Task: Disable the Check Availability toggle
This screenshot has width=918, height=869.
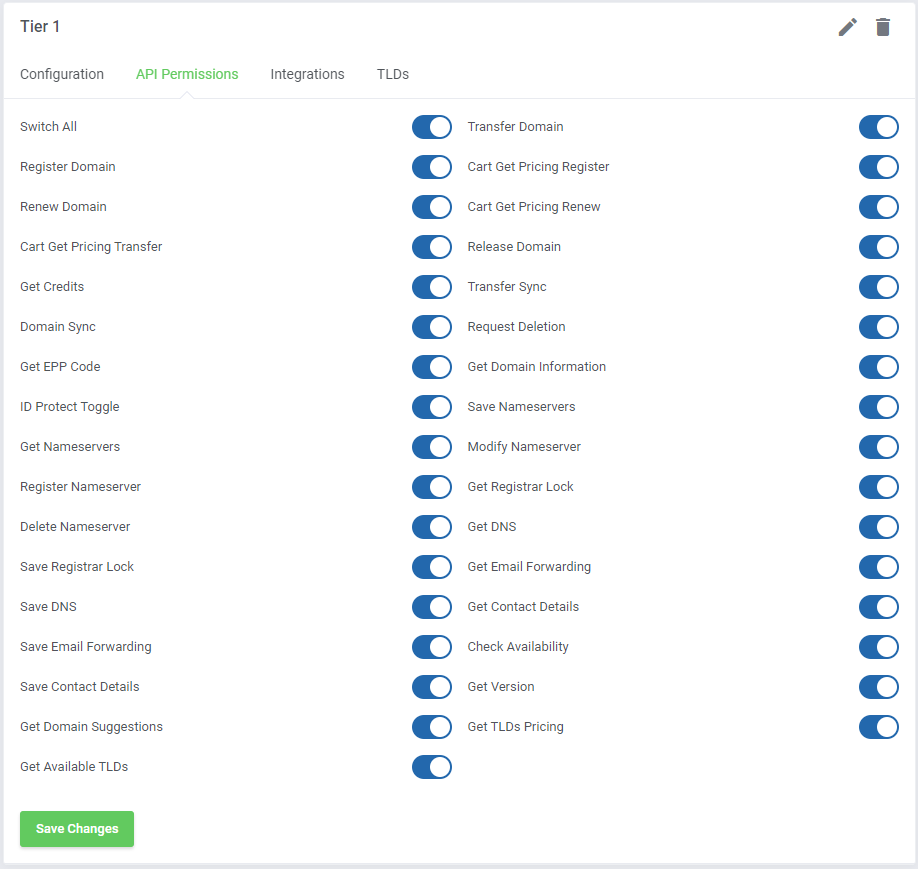Action: (x=879, y=647)
